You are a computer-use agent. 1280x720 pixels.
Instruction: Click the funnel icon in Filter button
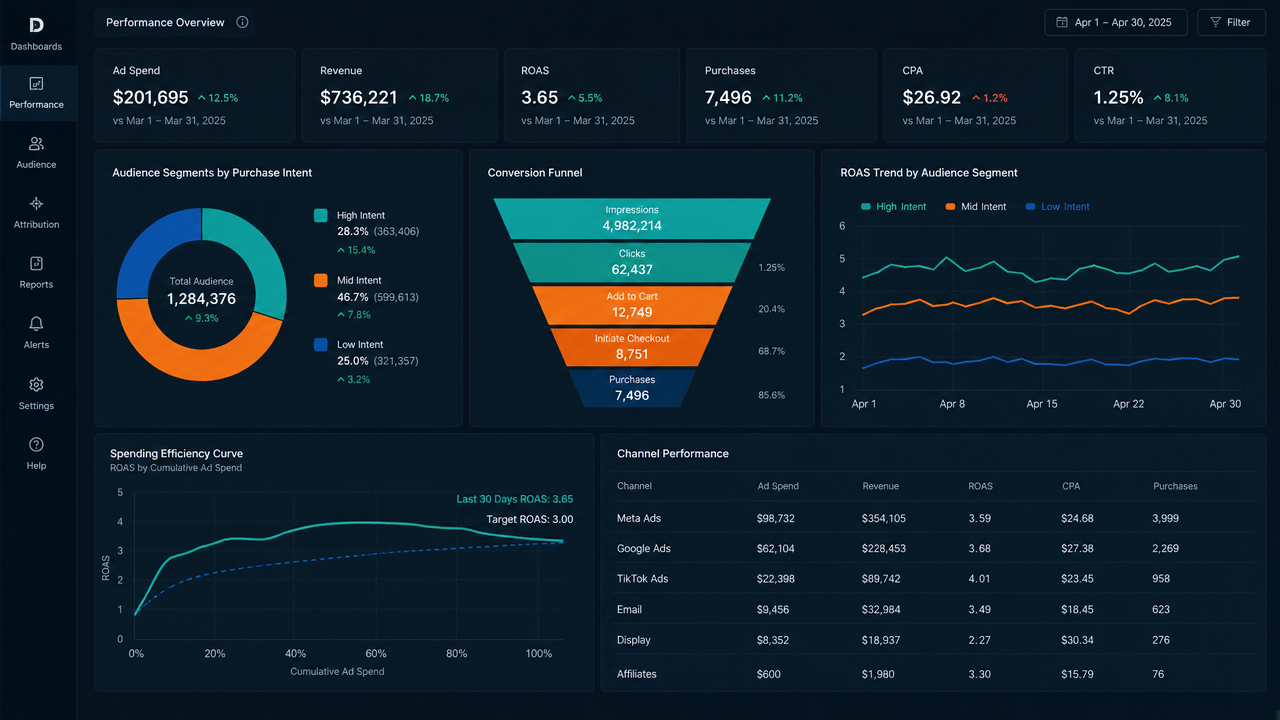(x=1215, y=22)
